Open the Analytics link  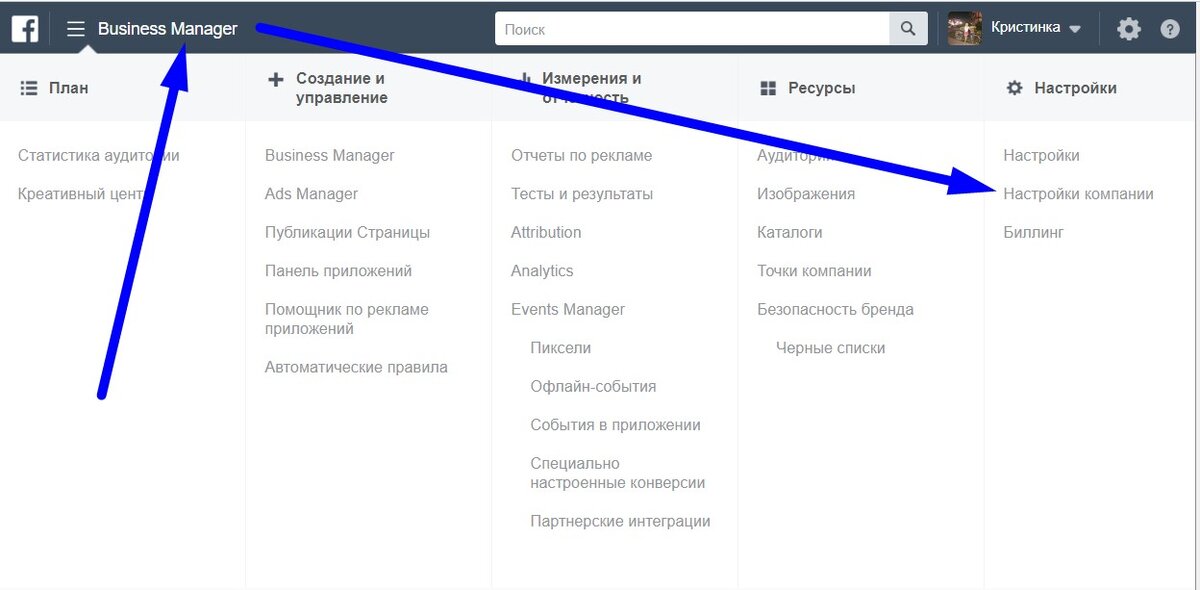[x=542, y=271]
